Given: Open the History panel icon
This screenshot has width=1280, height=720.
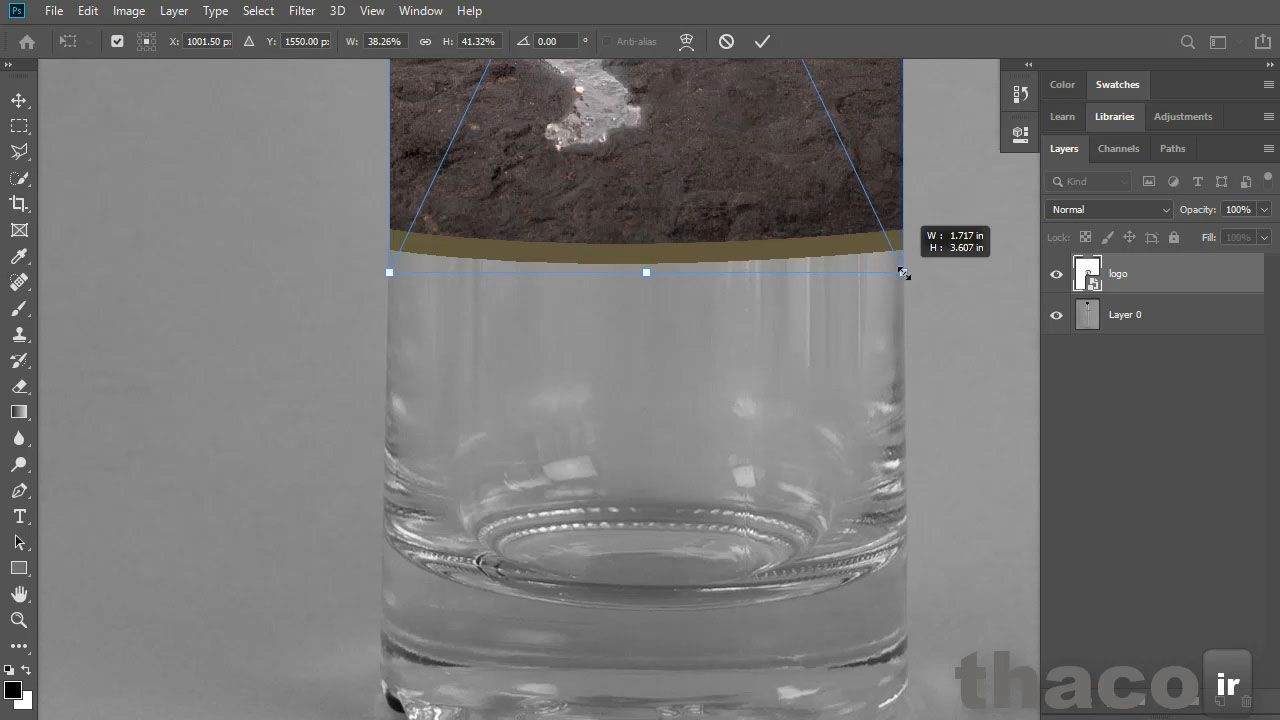Looking at the screenshot, I should [1020, 94].
